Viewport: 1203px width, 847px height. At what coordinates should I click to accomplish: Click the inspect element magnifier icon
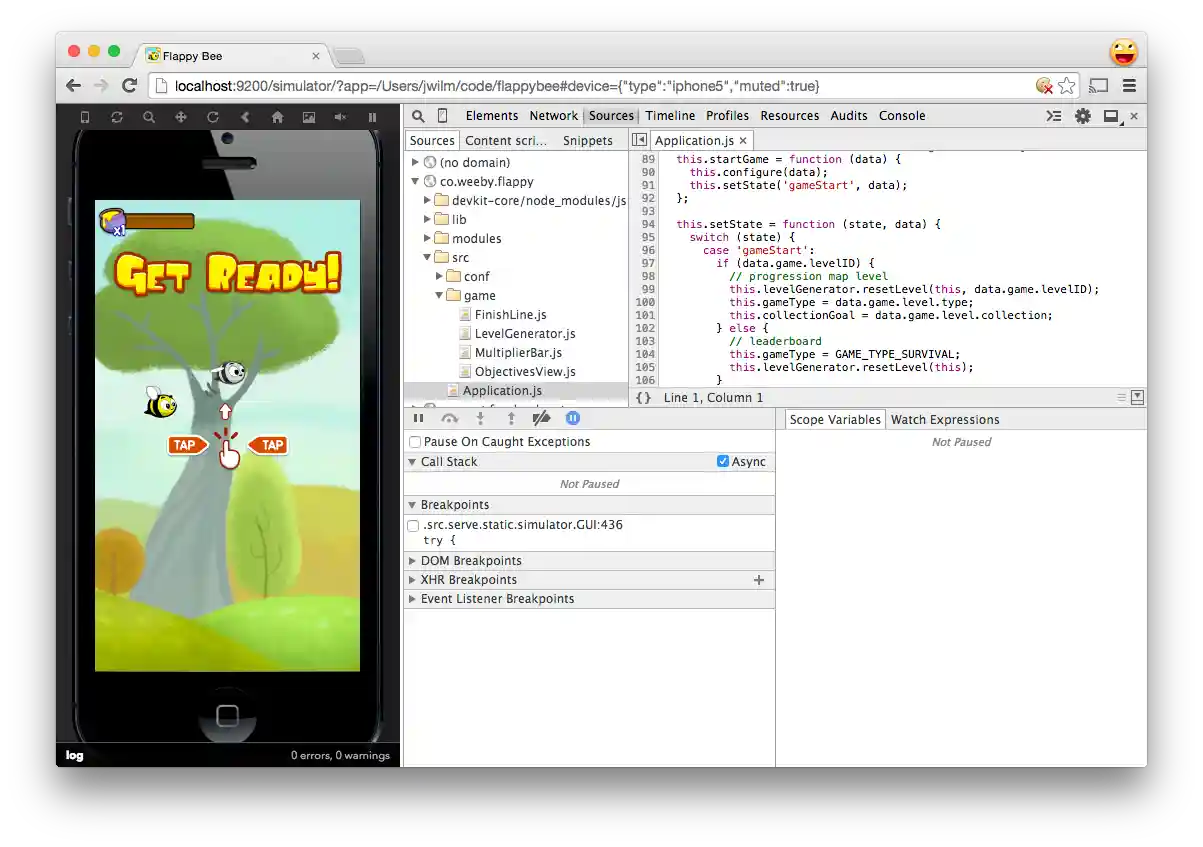(418, 116)
